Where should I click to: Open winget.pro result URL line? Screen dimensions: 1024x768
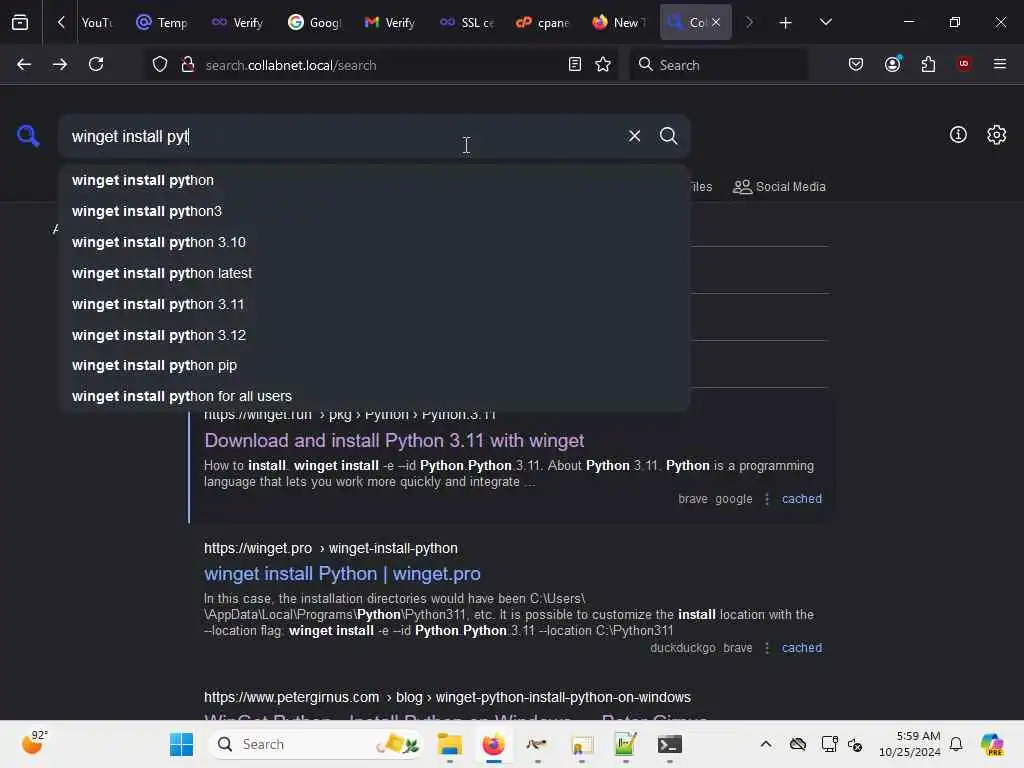point(330,549)
